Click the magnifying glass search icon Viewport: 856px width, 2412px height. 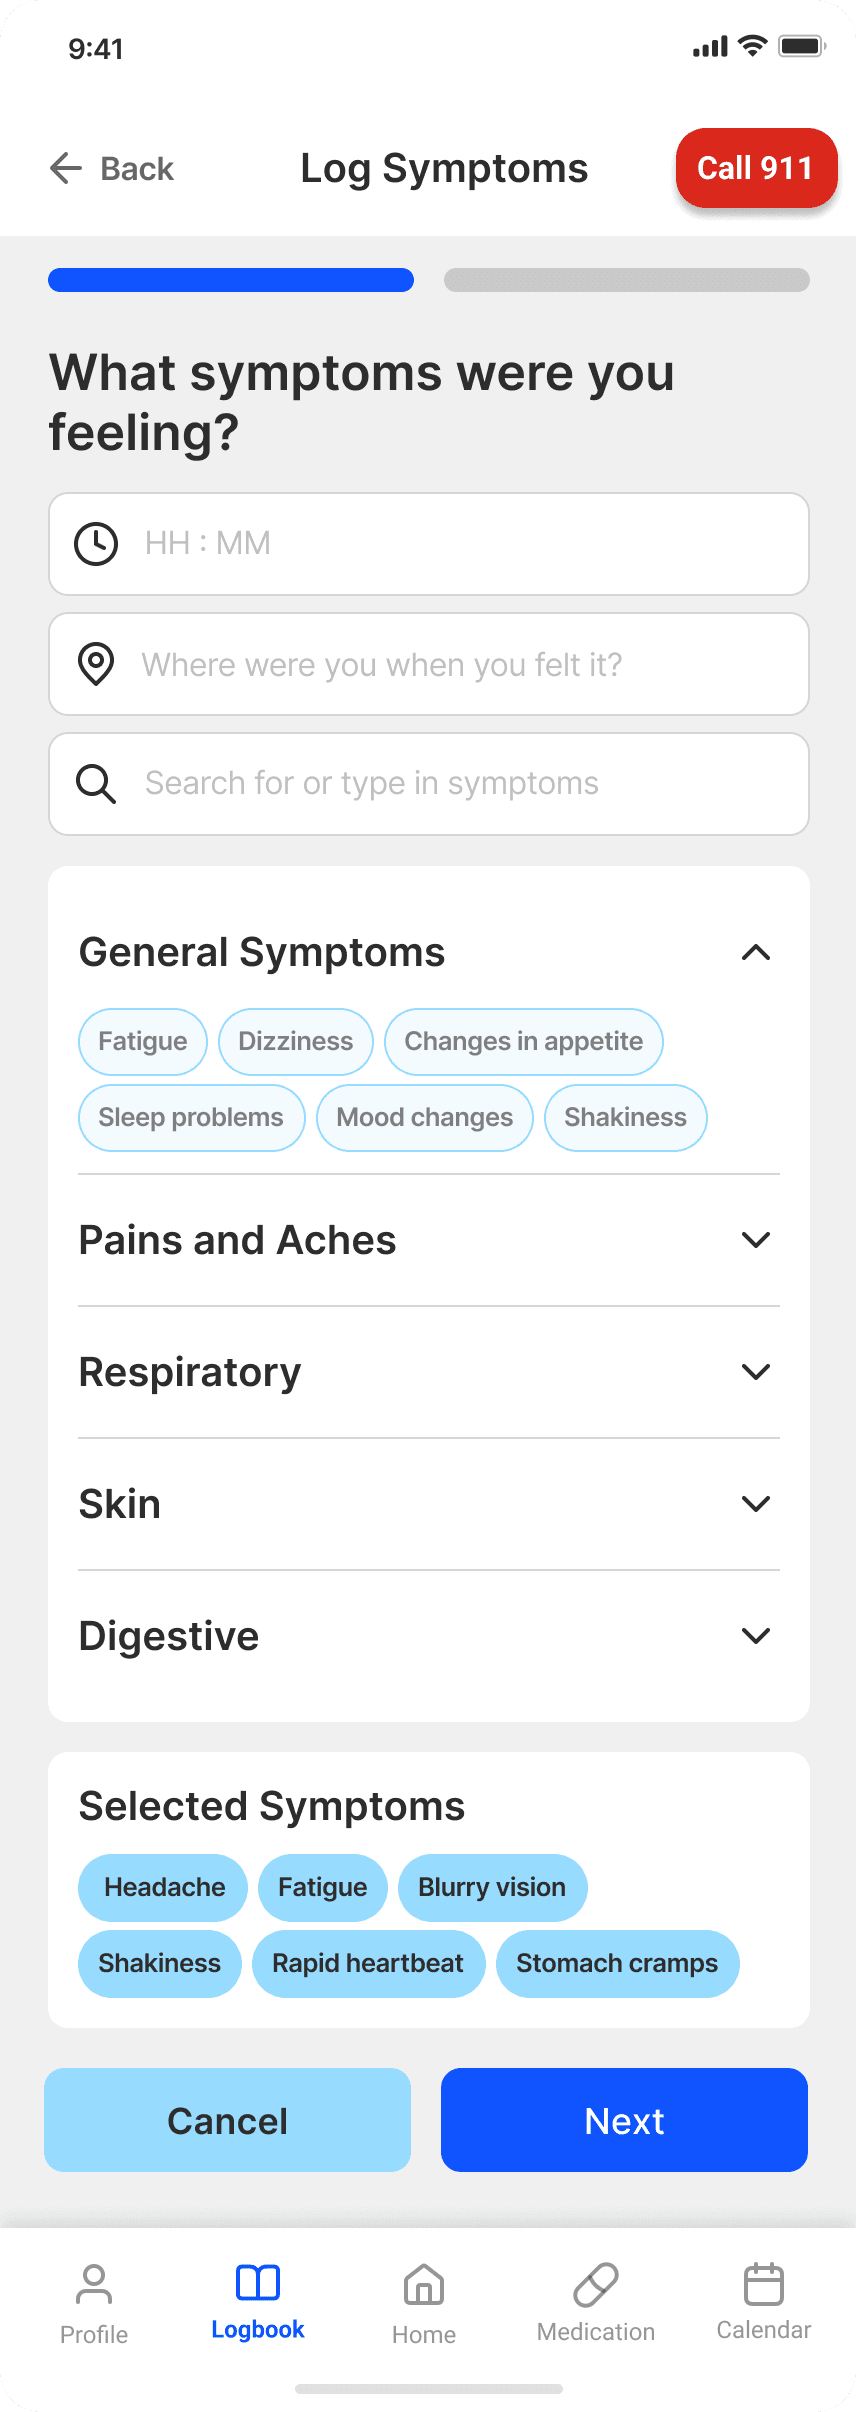coord(96,784)
